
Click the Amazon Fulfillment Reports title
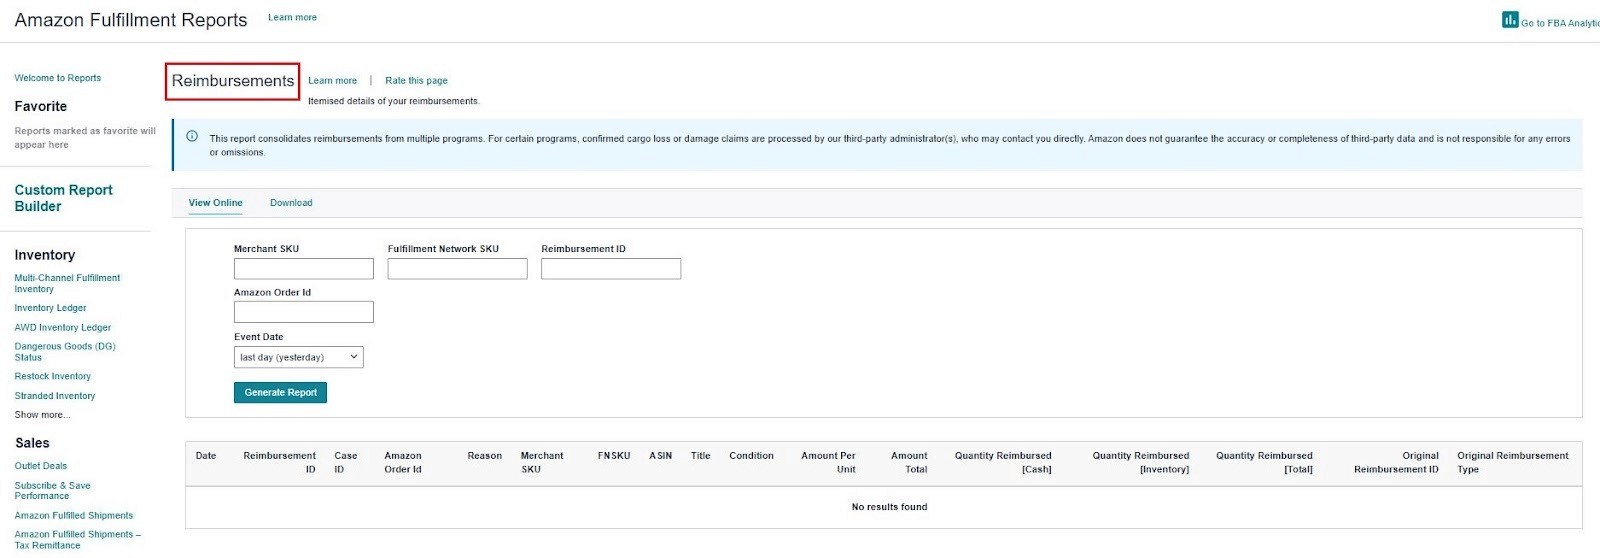click(131, 20)
